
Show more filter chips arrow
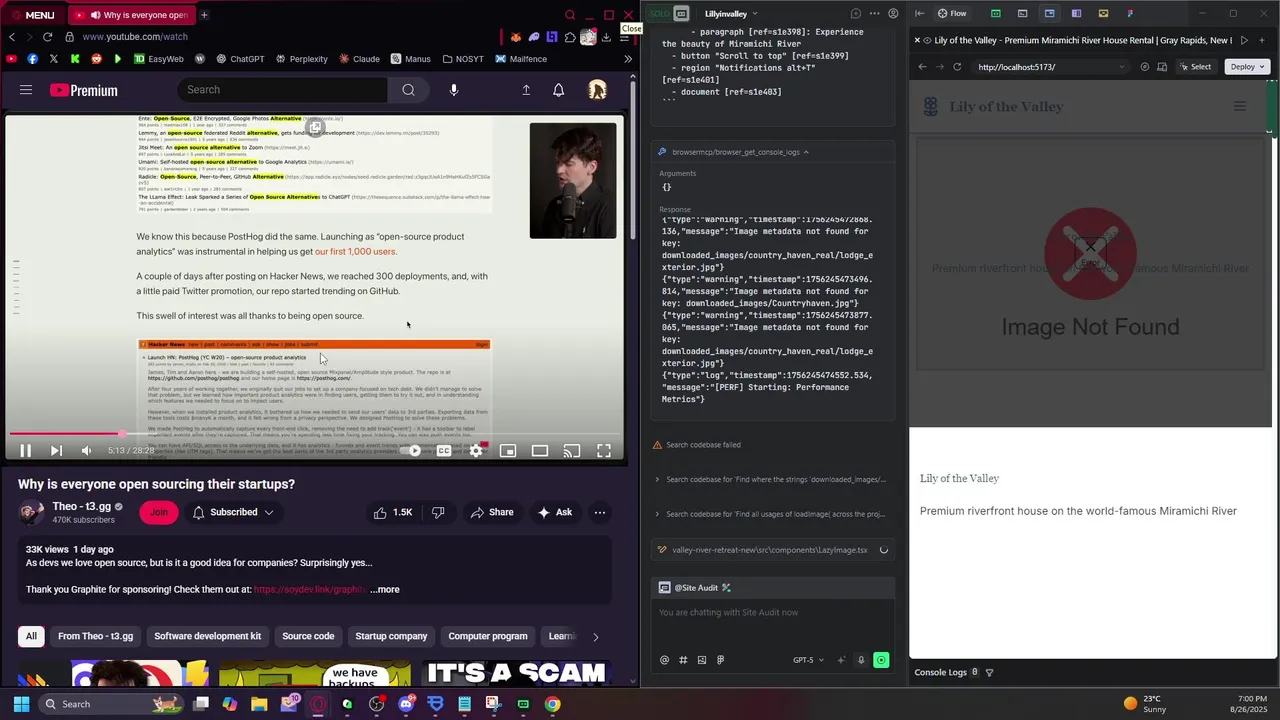click(x=596, y=636)
